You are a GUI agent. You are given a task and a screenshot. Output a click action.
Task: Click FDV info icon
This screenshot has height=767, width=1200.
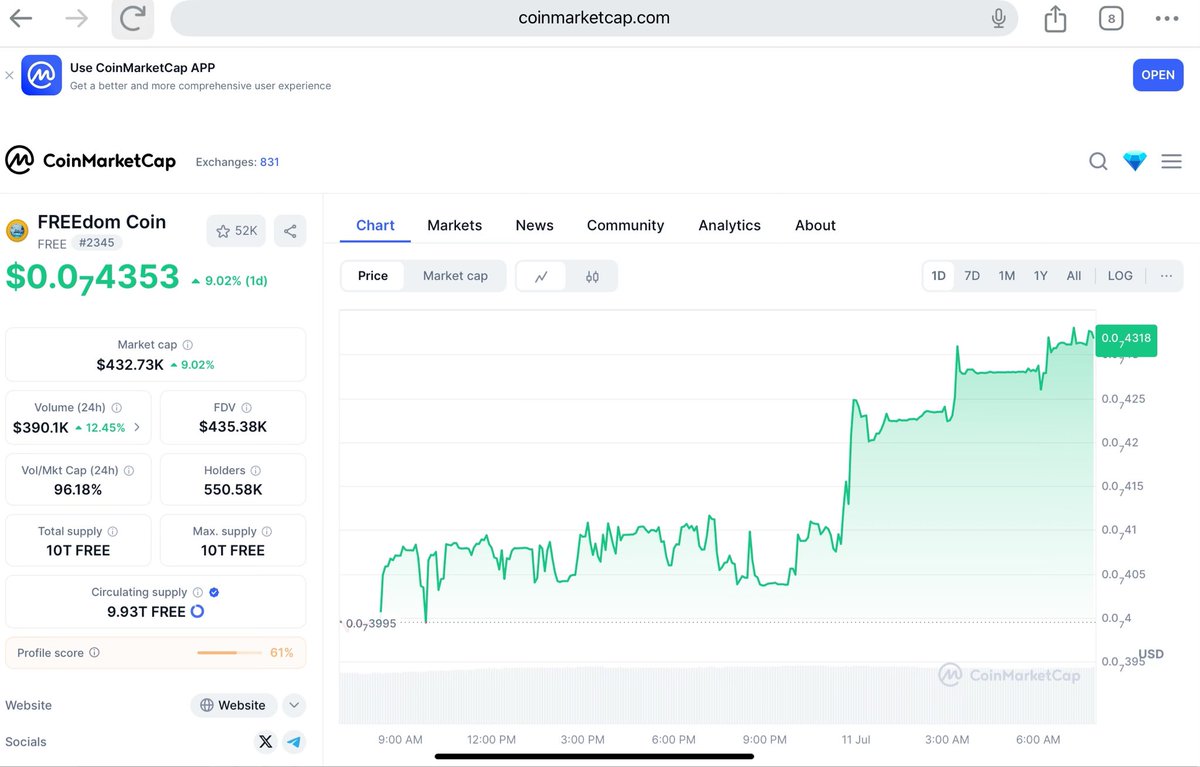(246, 408)
